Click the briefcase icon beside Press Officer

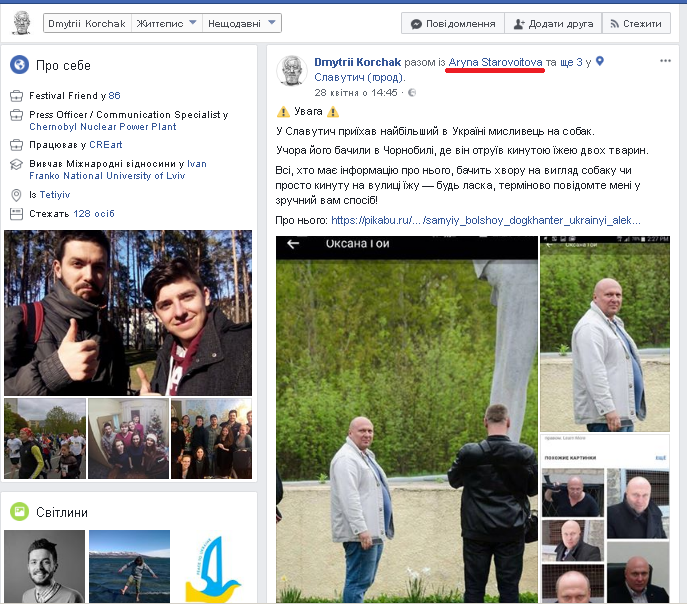pos(16,115)
